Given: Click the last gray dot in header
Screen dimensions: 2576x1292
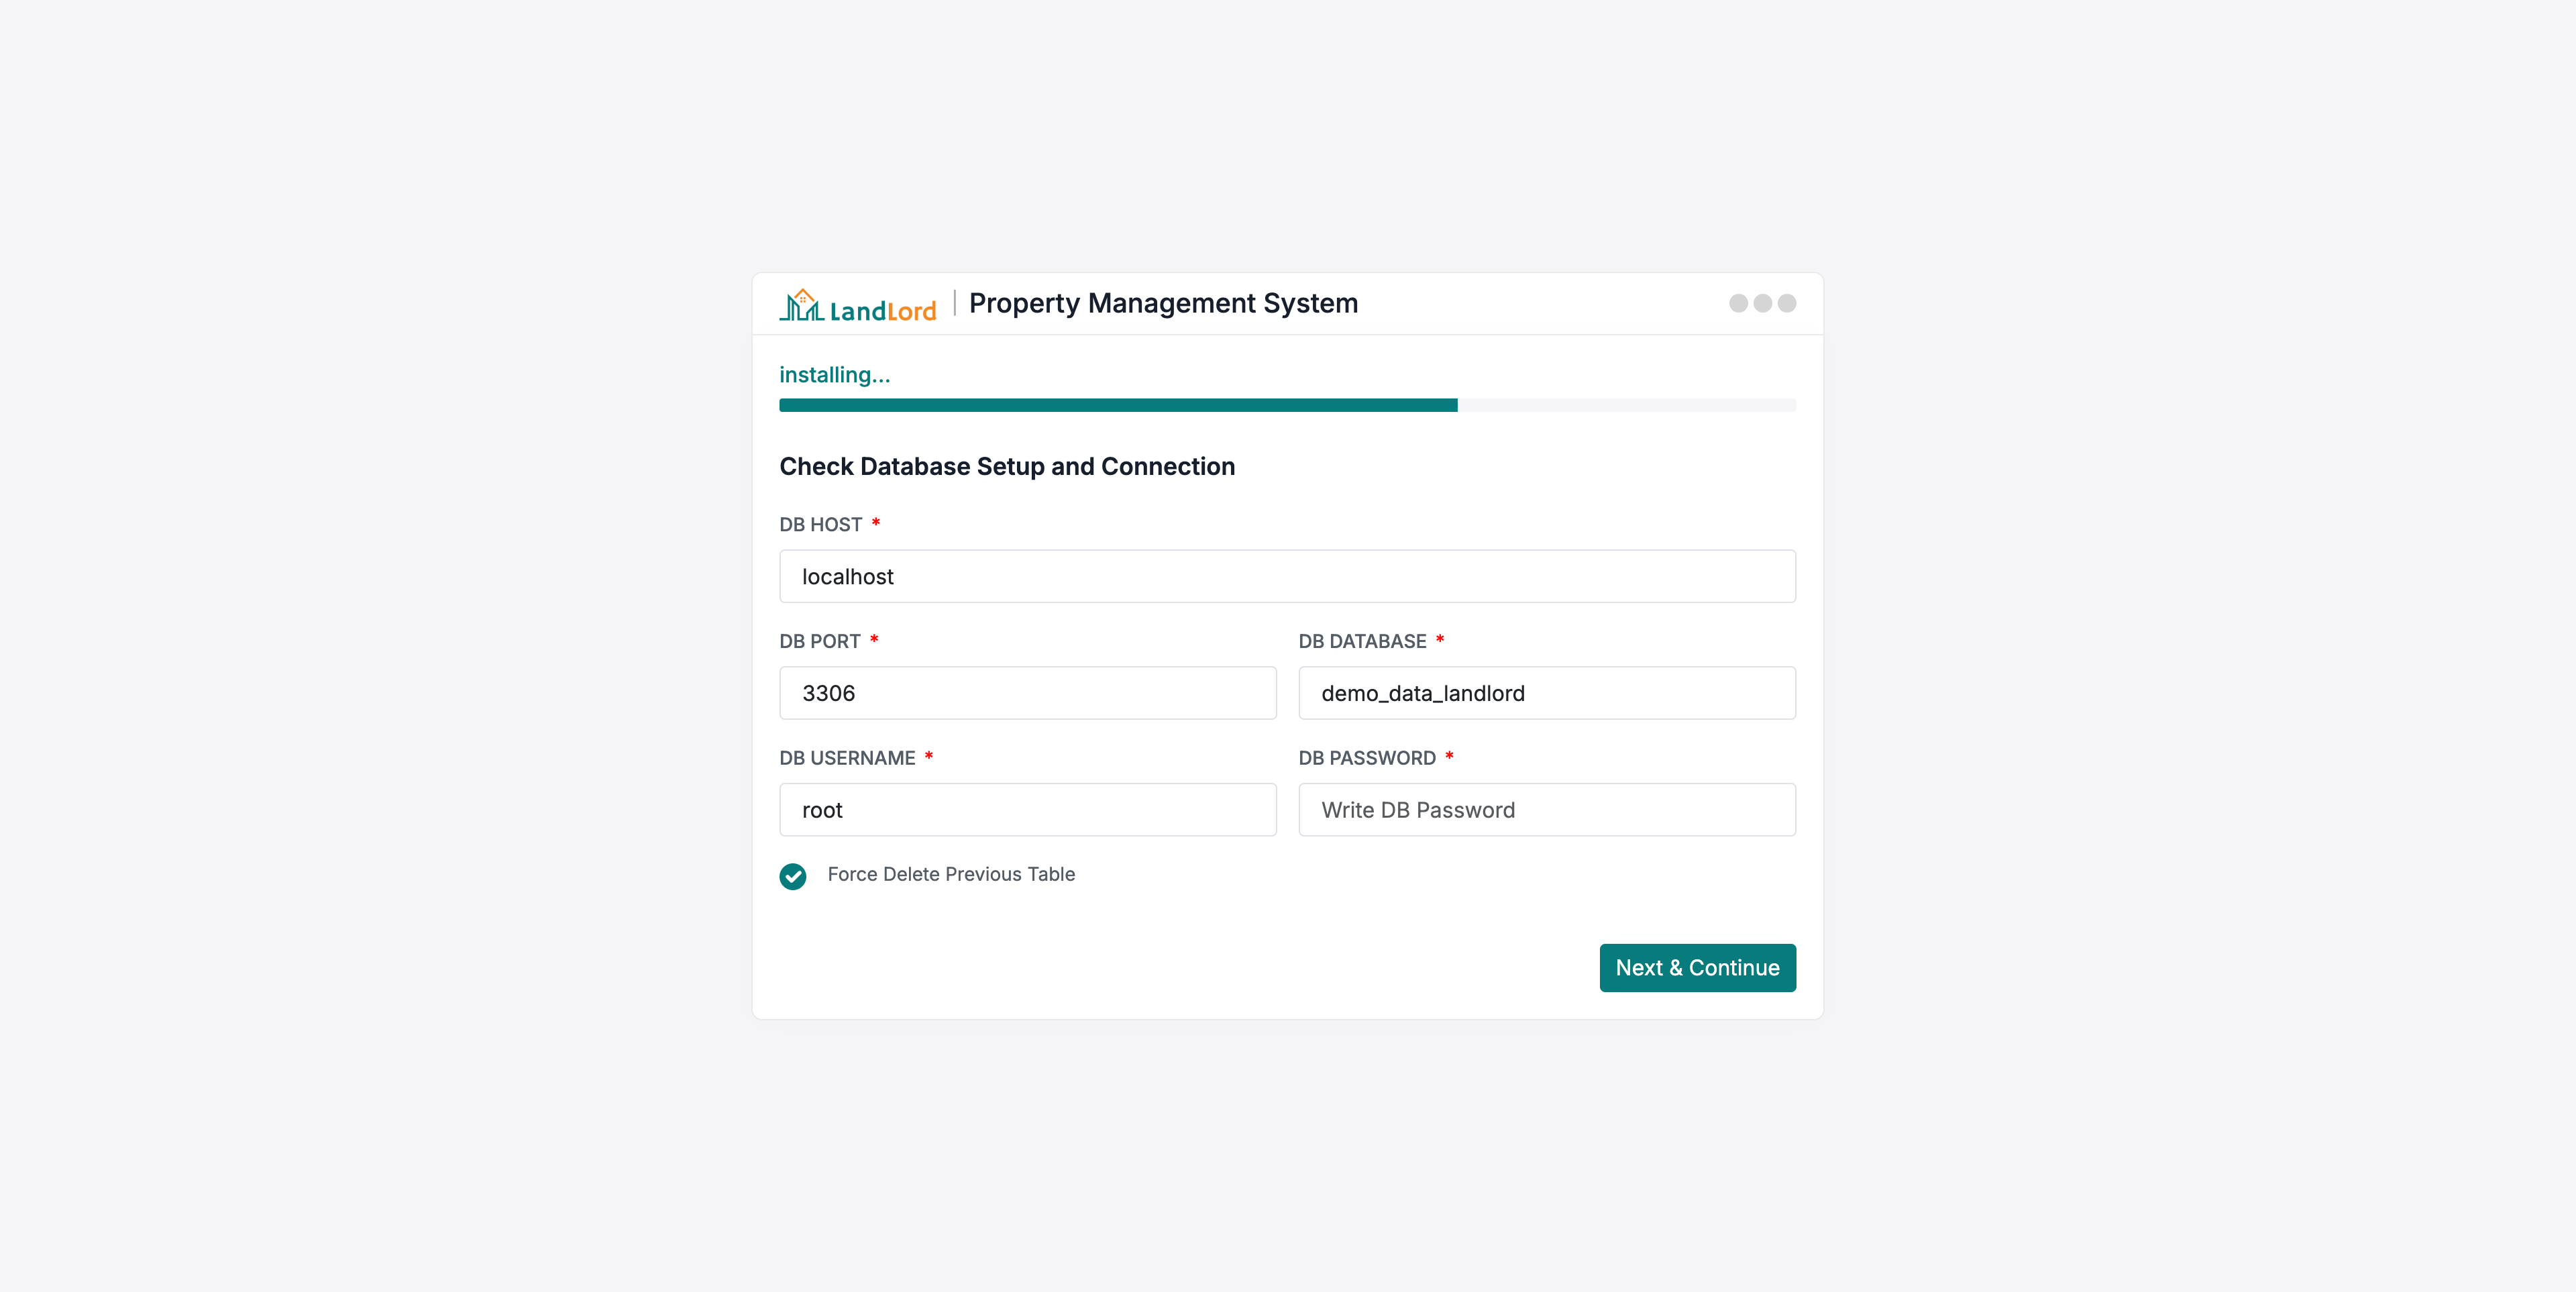Looking at the screenshot, I should [x=1787, y=303].
